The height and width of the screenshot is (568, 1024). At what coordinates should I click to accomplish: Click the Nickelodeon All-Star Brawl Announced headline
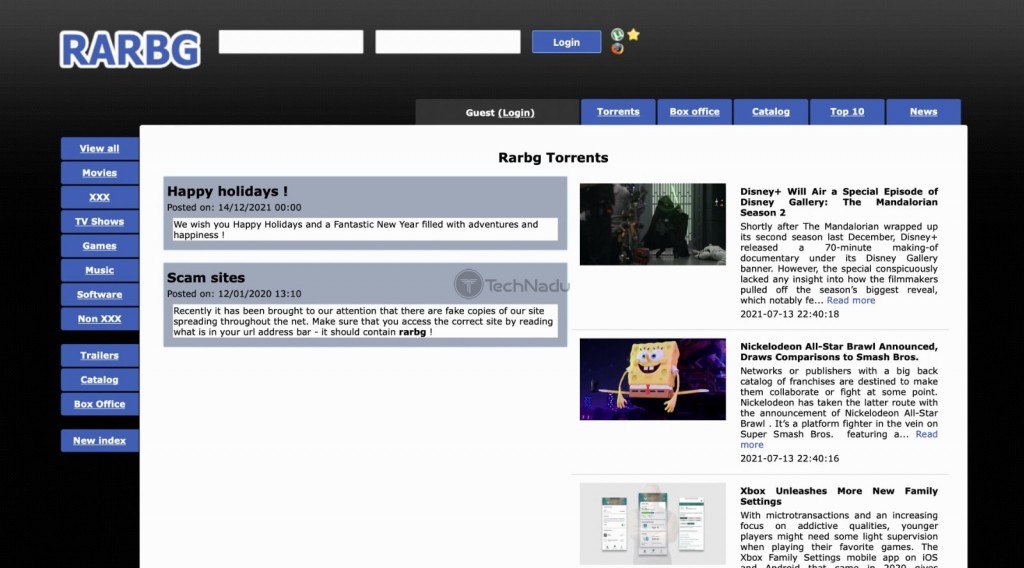839,352
